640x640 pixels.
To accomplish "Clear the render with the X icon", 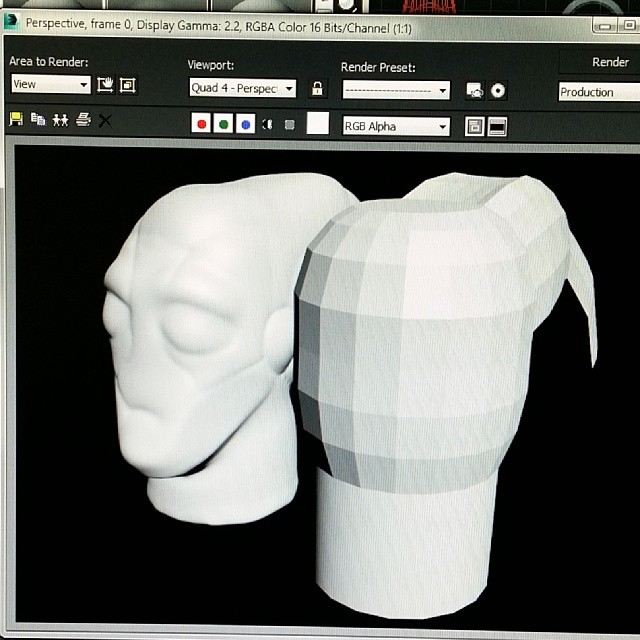I will [105, 121].
